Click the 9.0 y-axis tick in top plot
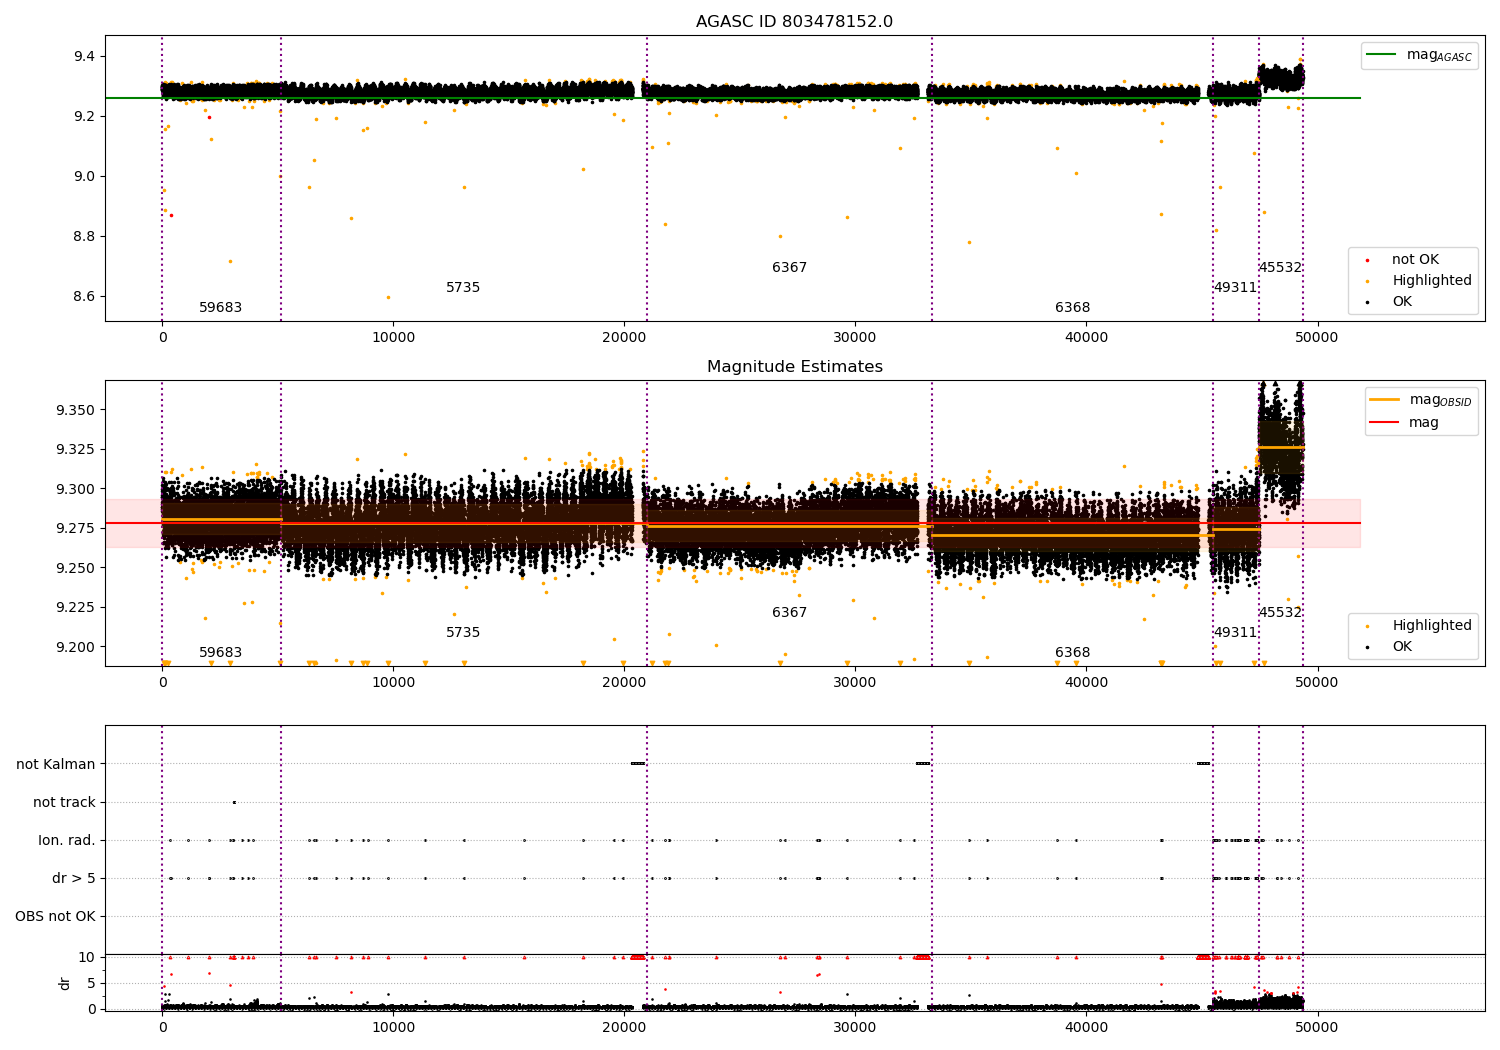The height and width of the screenshot is (1050, 1500). coord(85,177)
